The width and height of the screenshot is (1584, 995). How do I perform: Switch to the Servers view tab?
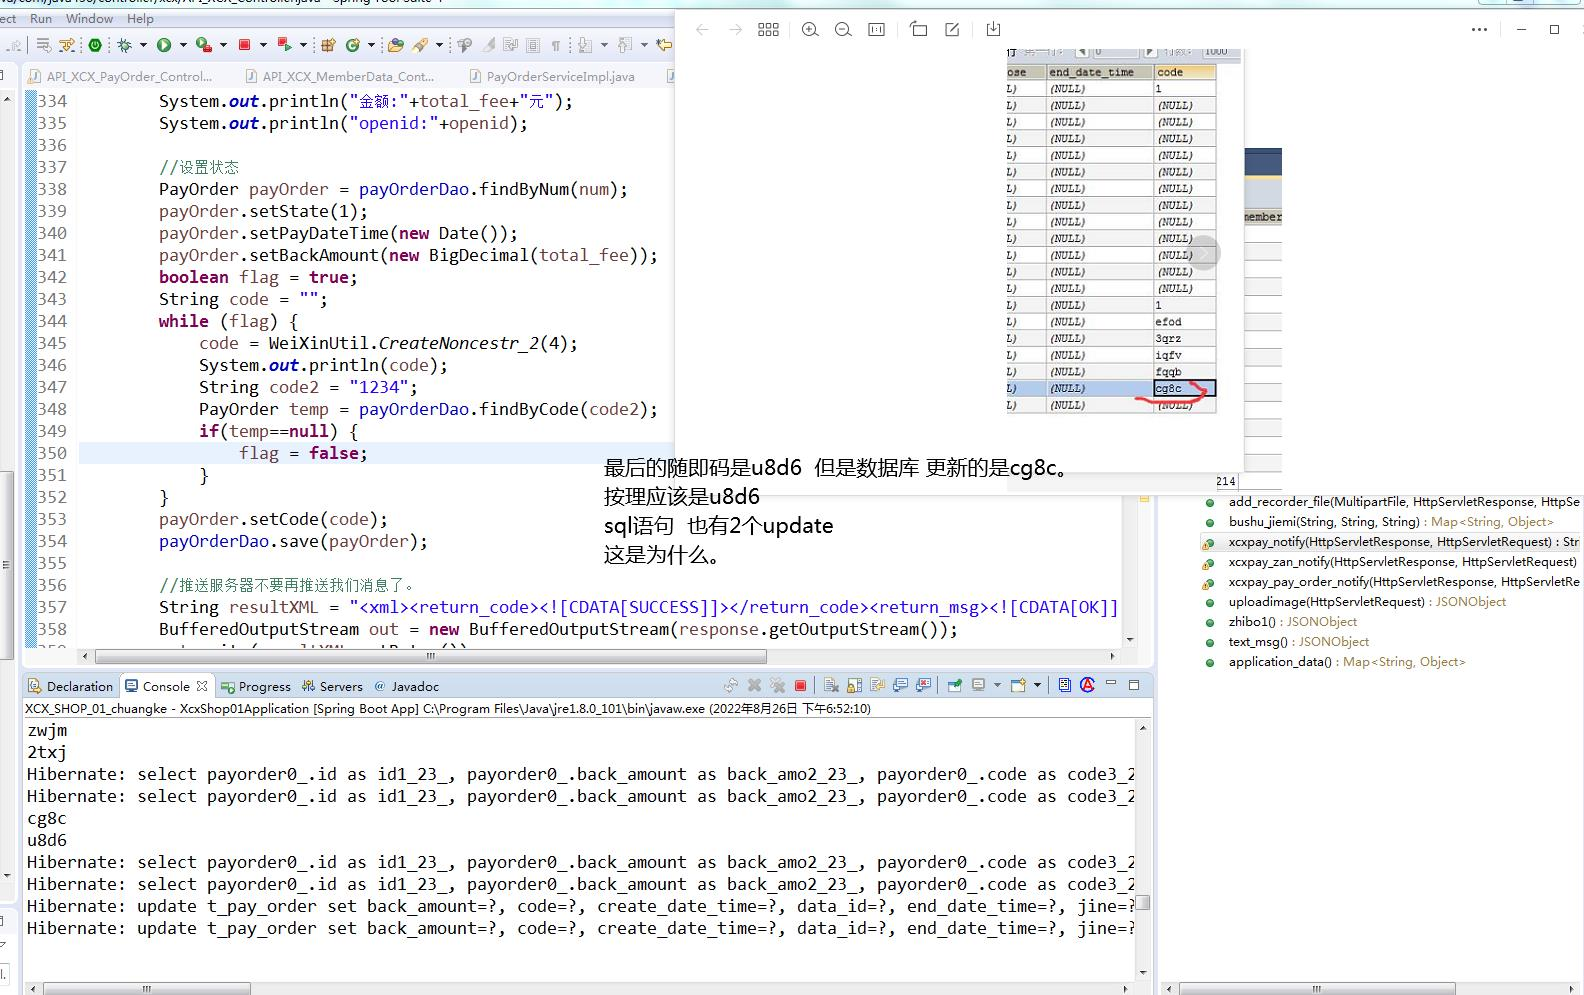(x=332, y=686)
